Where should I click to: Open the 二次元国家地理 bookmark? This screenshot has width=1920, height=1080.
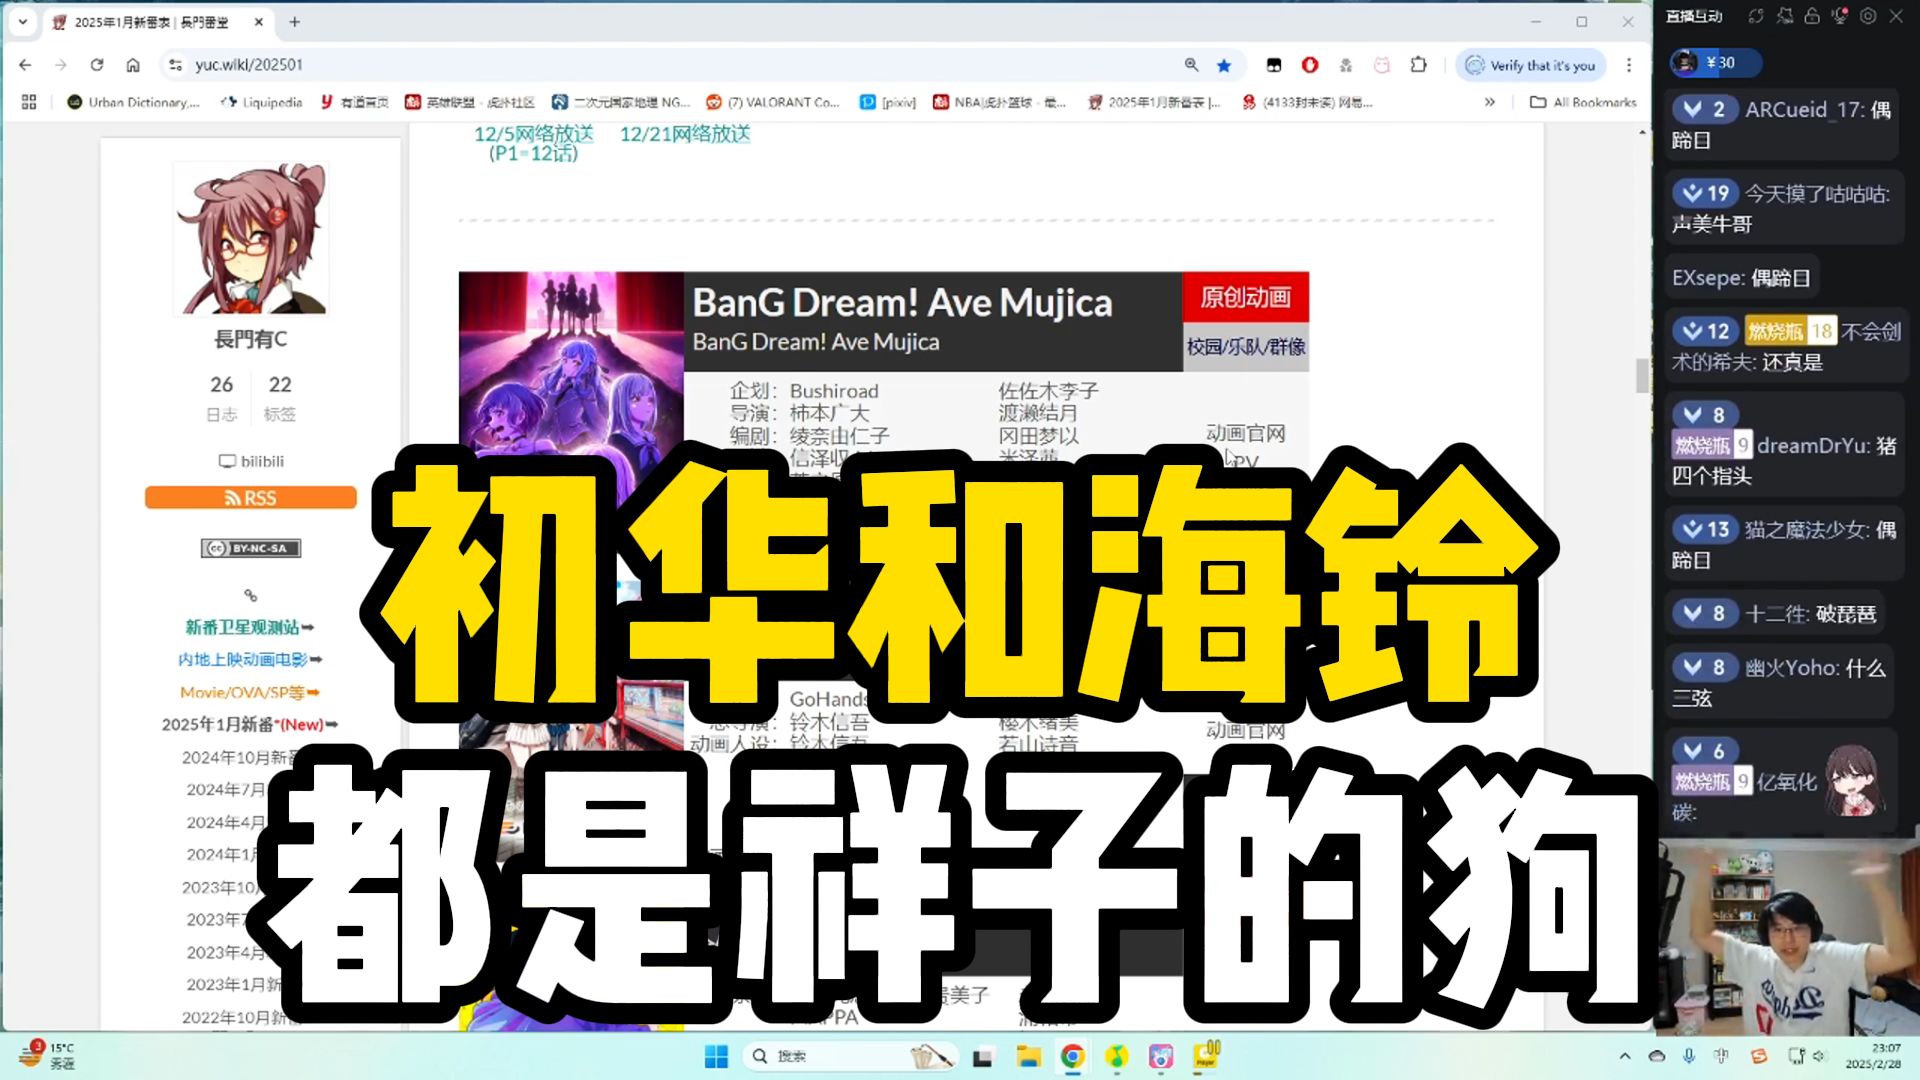pyautogui.click(x=621, y=102)
